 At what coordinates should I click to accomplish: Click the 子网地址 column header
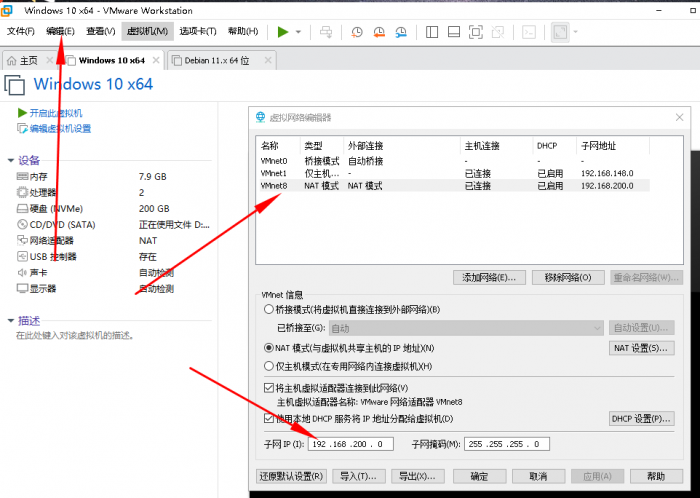pyautogui.click(x=612, y=146)
